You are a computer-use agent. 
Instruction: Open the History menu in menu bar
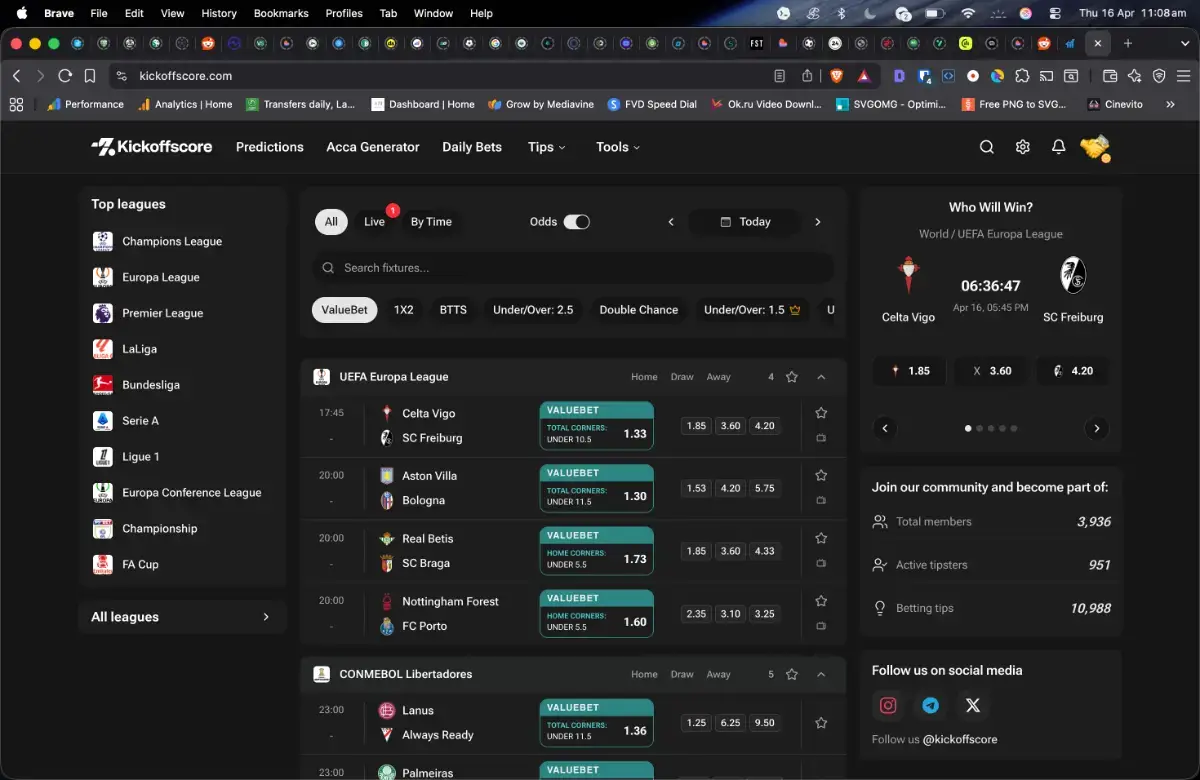(x=219, y=13)
